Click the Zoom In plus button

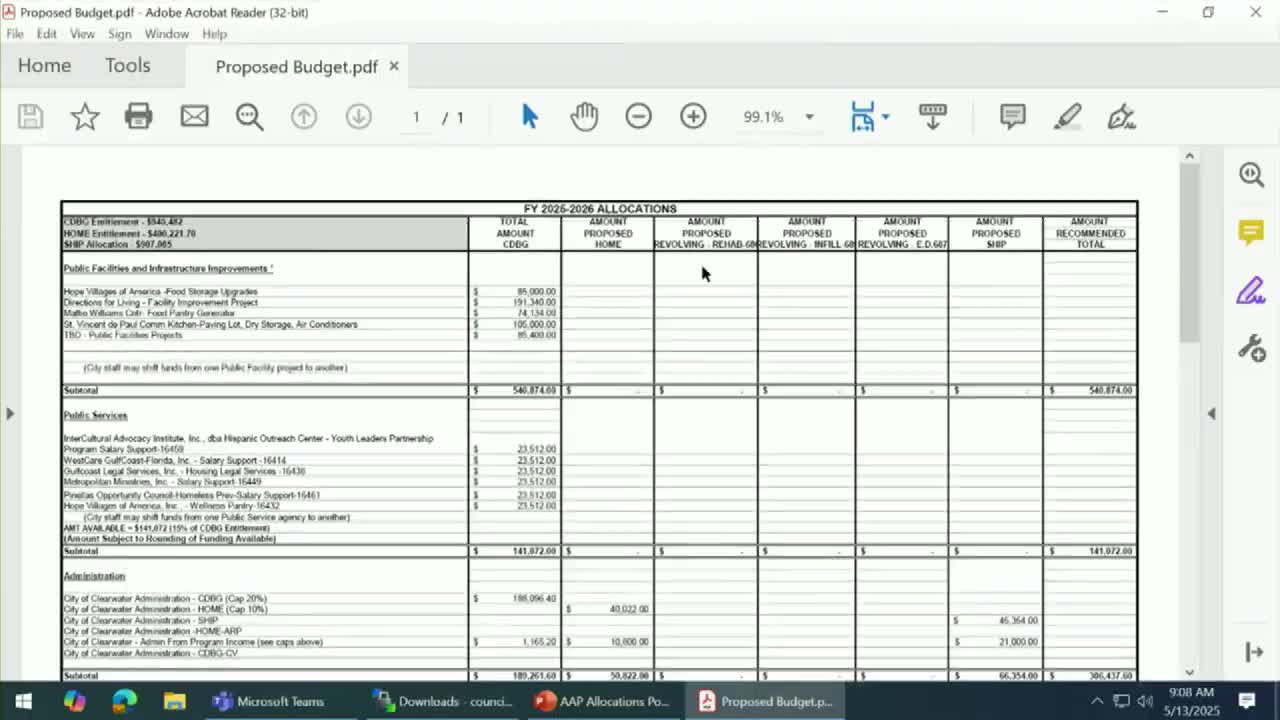point(693,117)
